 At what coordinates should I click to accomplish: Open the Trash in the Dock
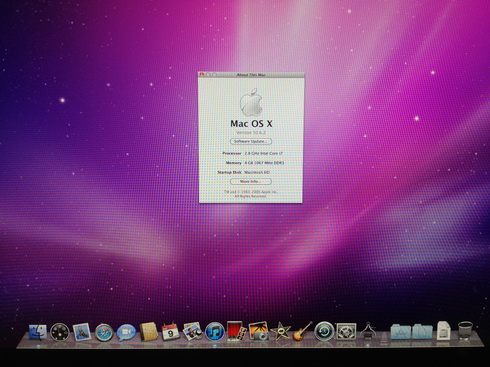click(465, 331)
